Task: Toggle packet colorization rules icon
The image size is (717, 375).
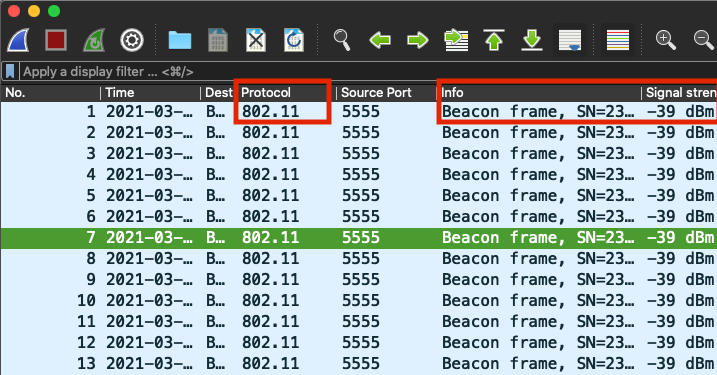Action: [618, 40]
